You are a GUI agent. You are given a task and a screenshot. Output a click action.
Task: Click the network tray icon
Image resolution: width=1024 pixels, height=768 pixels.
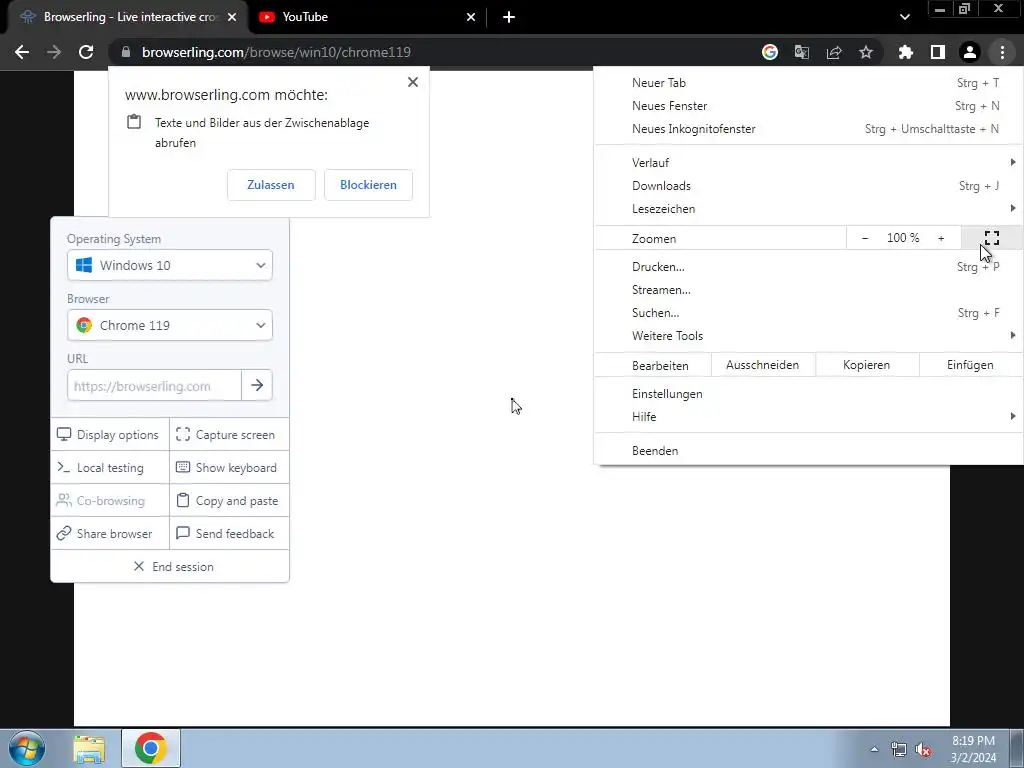(899, 750)
